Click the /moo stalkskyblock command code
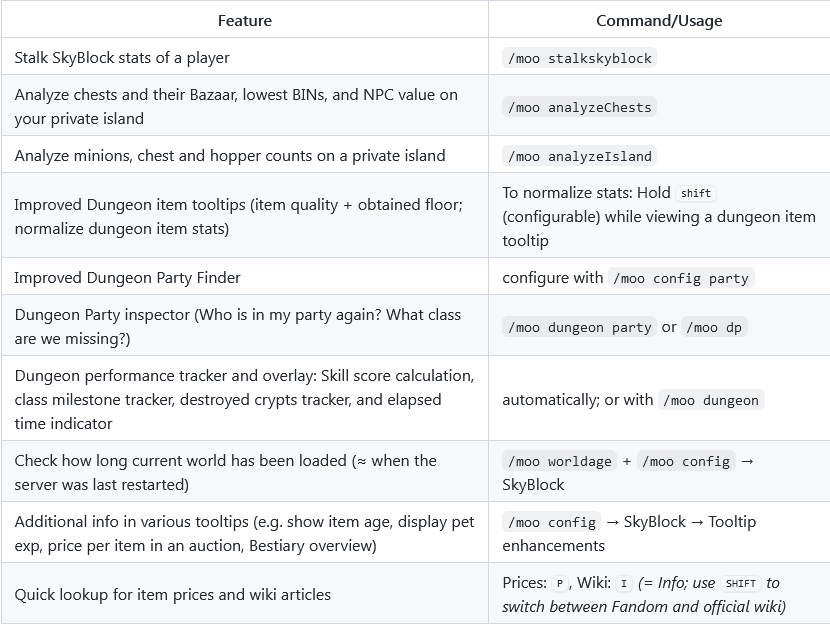 [x=580, y=58]
